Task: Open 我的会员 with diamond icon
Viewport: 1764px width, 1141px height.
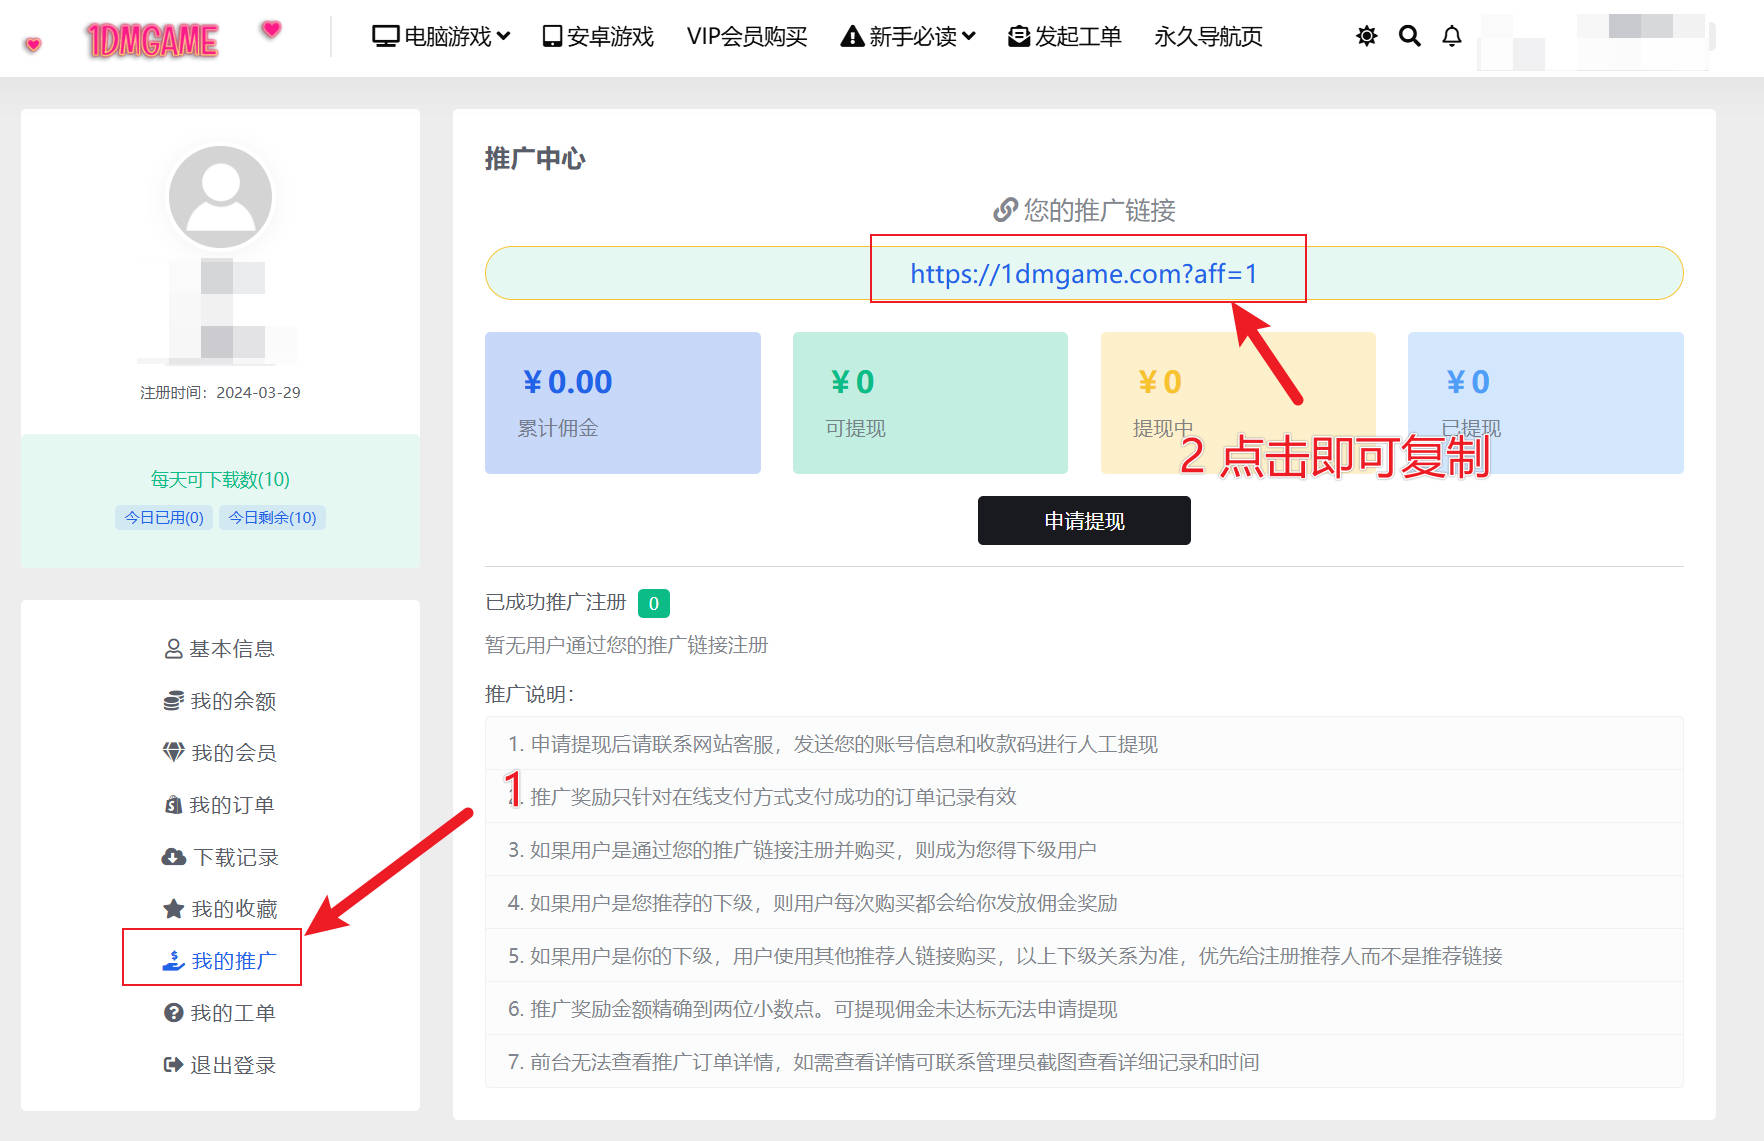Action: 220,753
